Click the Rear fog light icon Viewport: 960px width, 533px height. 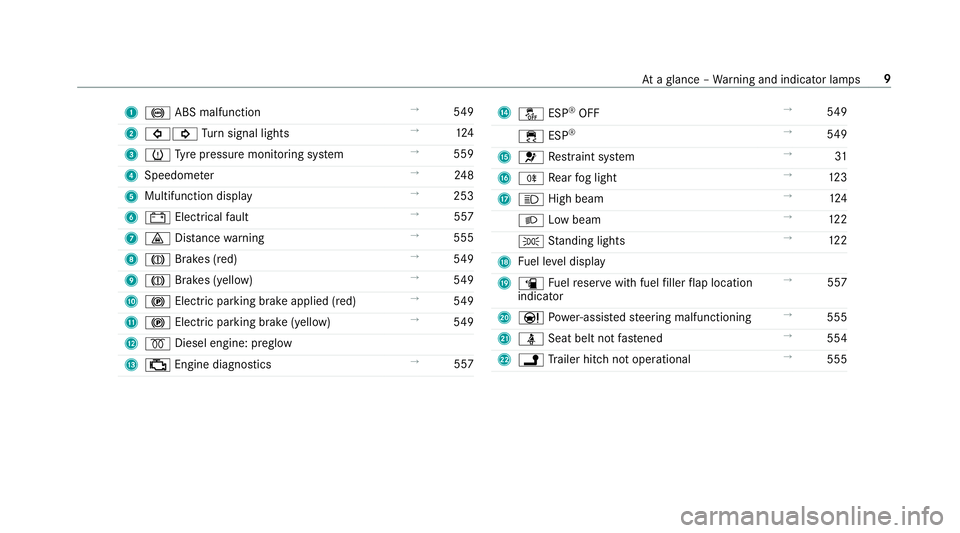point(531,179)
